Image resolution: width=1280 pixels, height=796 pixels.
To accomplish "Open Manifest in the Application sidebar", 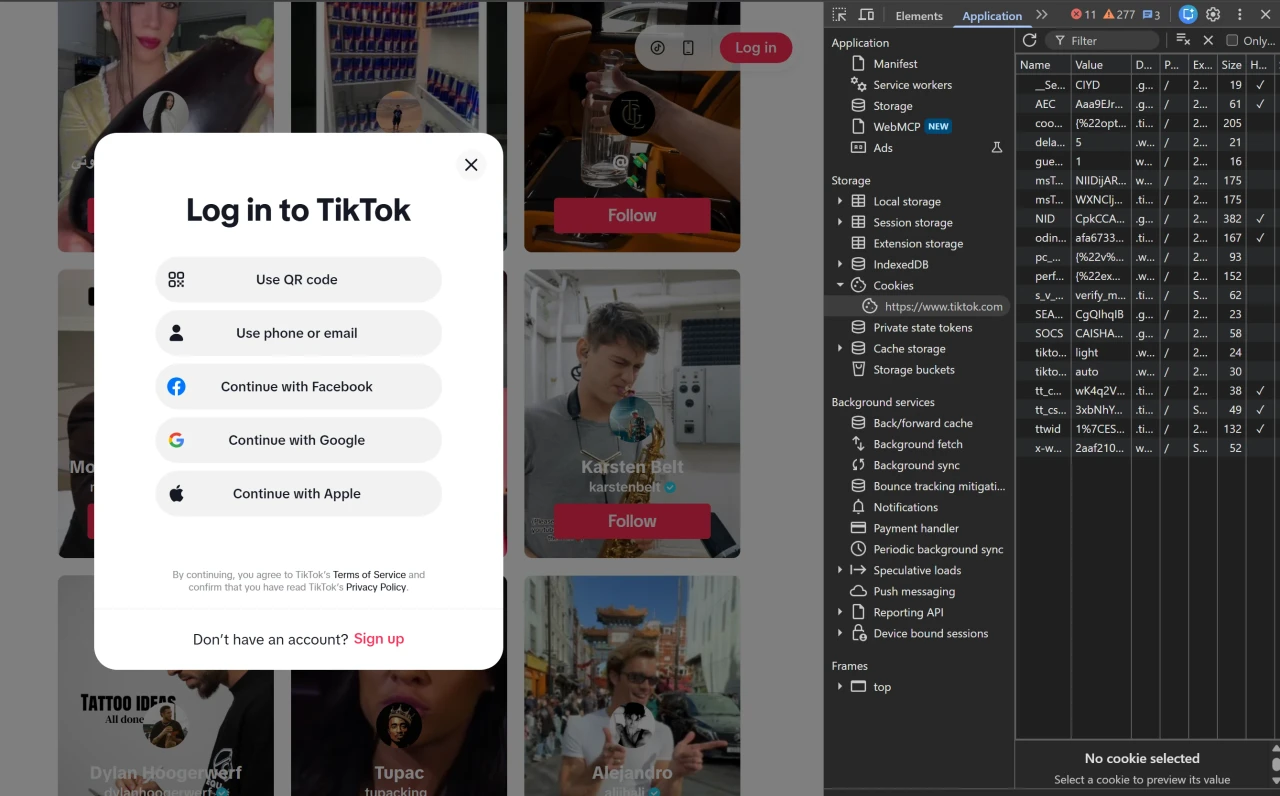I will click(895, 64).
